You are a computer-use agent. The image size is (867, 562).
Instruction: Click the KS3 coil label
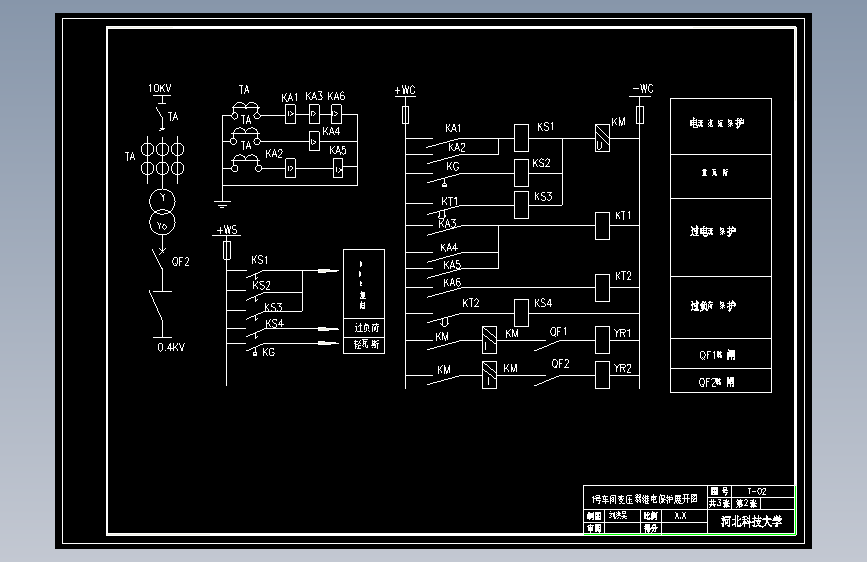tap(543, 196)
